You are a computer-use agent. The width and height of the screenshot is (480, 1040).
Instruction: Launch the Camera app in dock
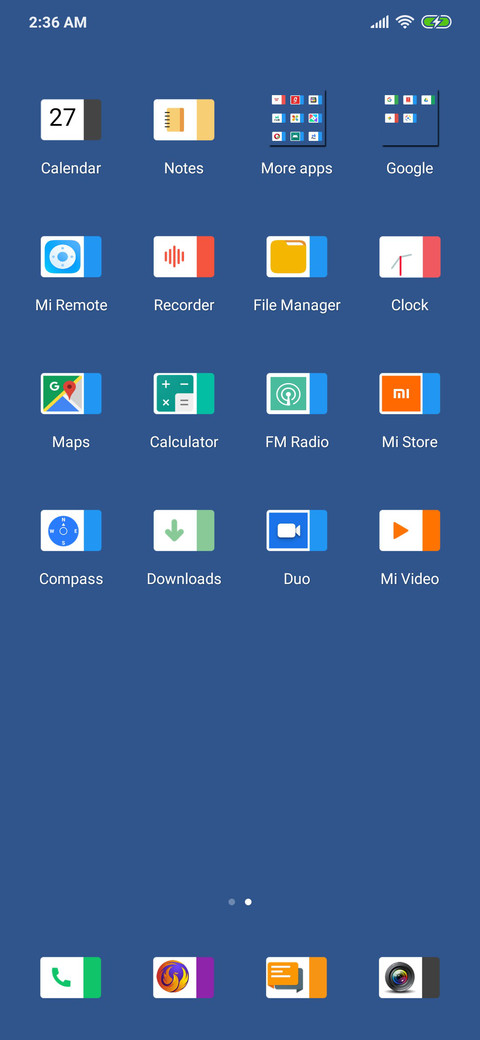(x=410, y=978)
